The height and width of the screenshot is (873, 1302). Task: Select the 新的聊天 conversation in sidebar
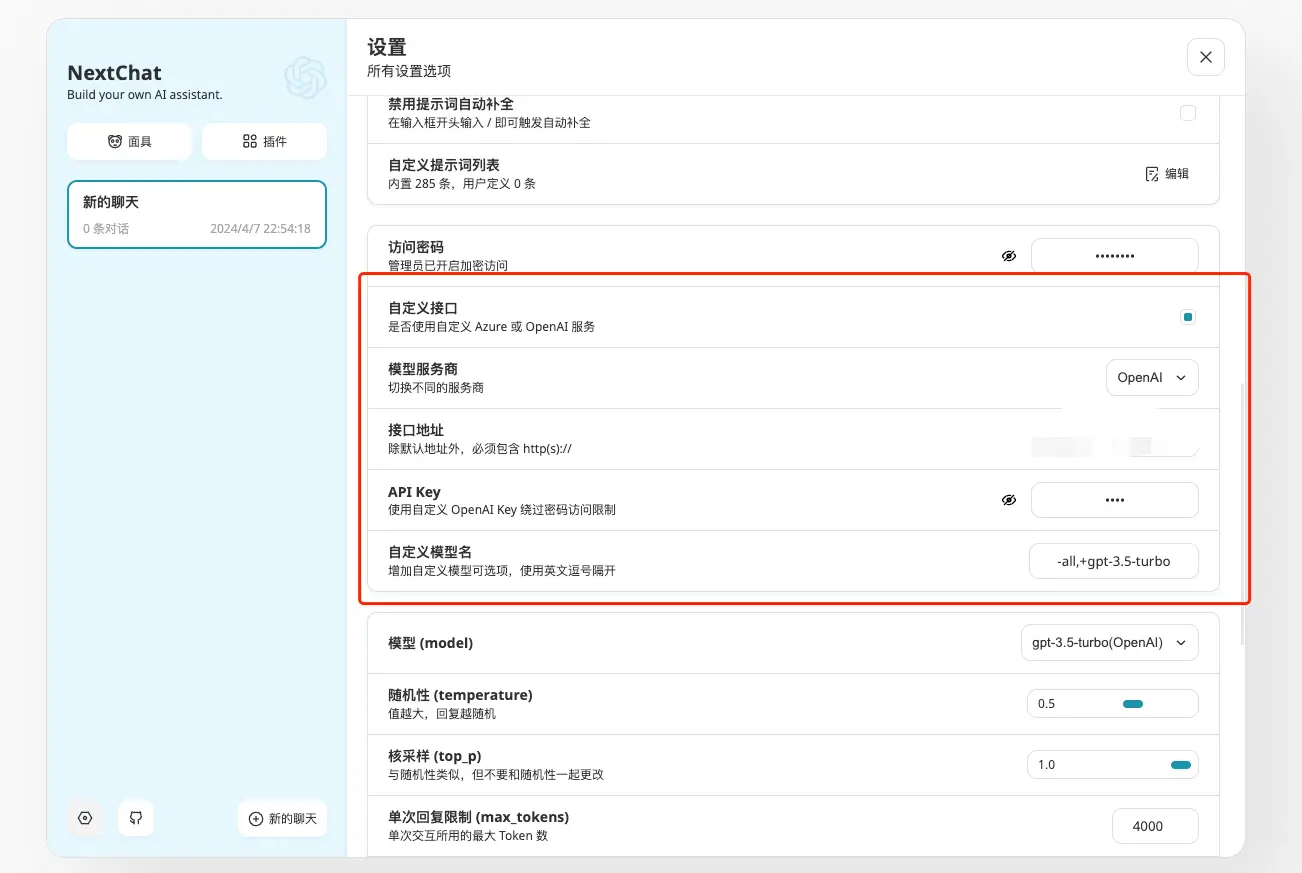pos(196,214)
